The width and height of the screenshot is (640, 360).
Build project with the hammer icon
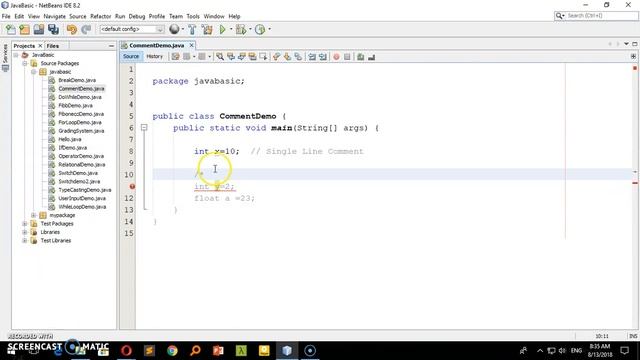192,29
